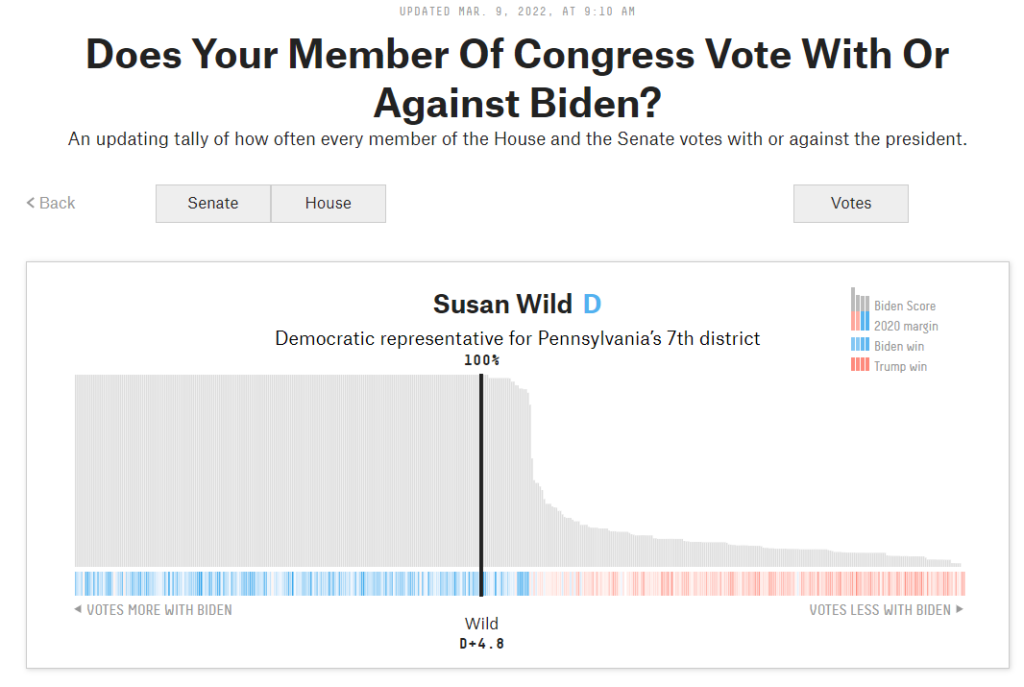The image size is (1024, 687).
Task: Click the black Susan Wild marker line
Action: point(481,470)
